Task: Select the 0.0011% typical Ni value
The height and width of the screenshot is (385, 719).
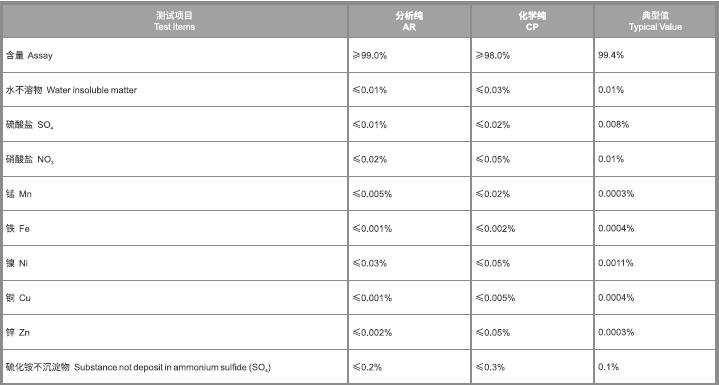Action: [615, 263]
